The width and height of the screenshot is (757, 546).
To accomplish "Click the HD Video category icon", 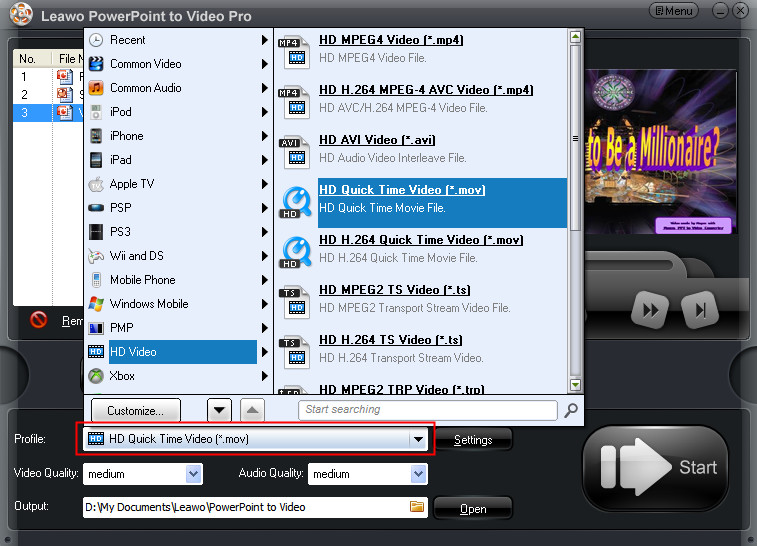I will click(x=96, y=351).
